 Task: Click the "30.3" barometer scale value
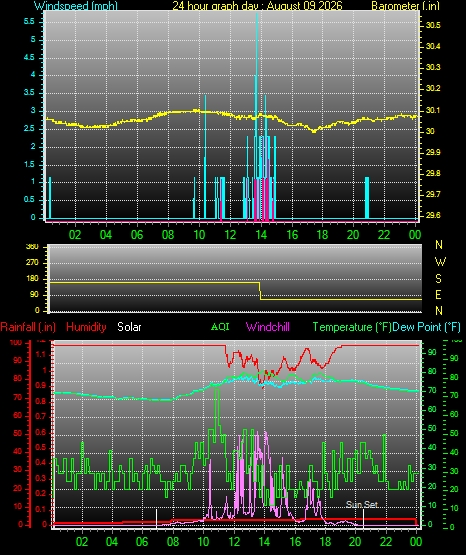433,67
